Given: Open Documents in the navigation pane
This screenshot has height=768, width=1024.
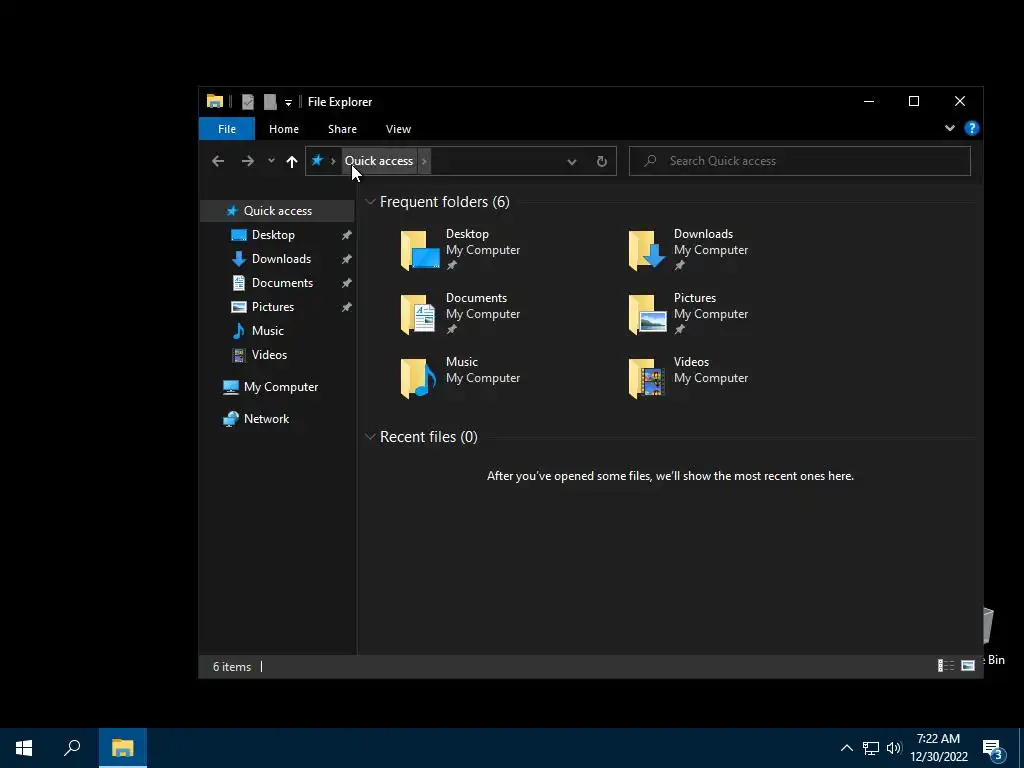Looking at the screenshot, I should [x=282, y=283].
